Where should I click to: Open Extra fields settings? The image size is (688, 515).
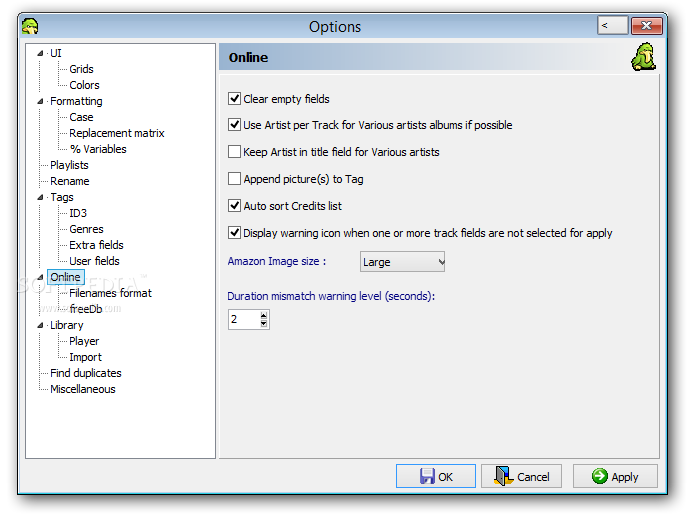tap(97, 245)
